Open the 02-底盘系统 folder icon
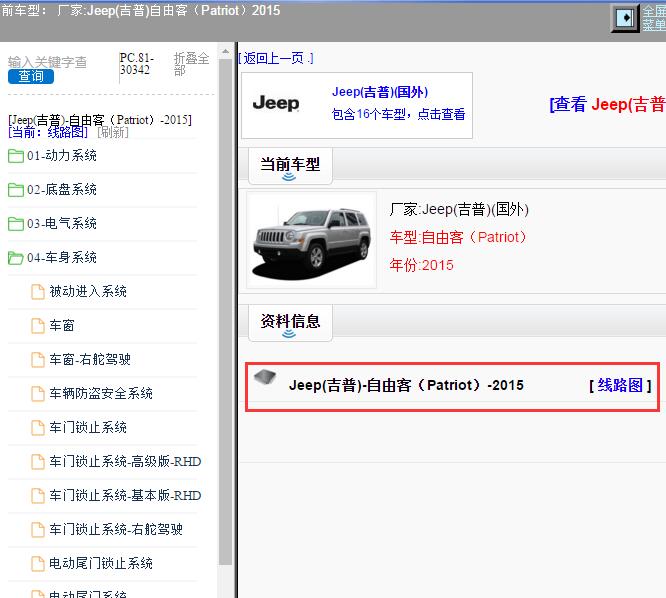Screen dimensions: 666x598 point(16,190)
